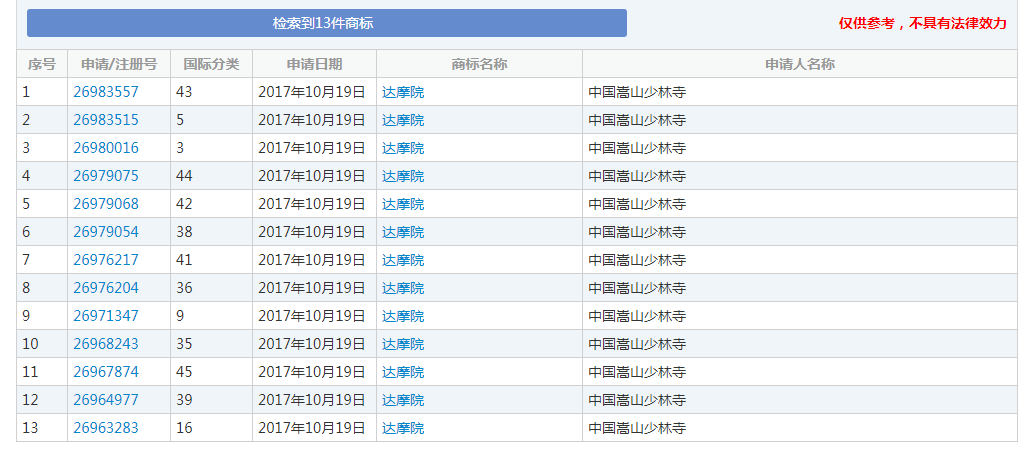Click serial number 1 in the first row
1026x453 pixels.
point(26,92)
